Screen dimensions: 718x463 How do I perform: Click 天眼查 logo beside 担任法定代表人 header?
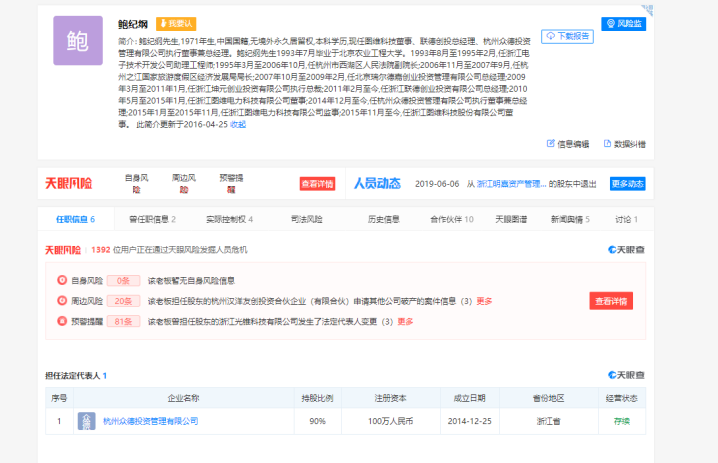(626, 375)
